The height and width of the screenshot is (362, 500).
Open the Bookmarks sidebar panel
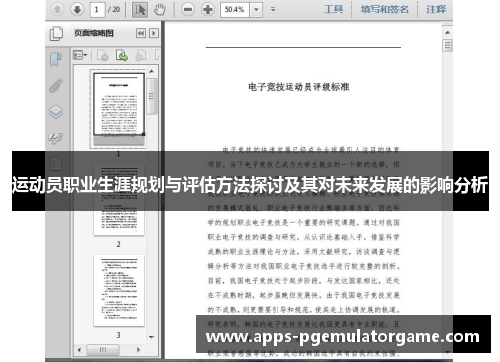pyautogui.click(x=56, y=59)
